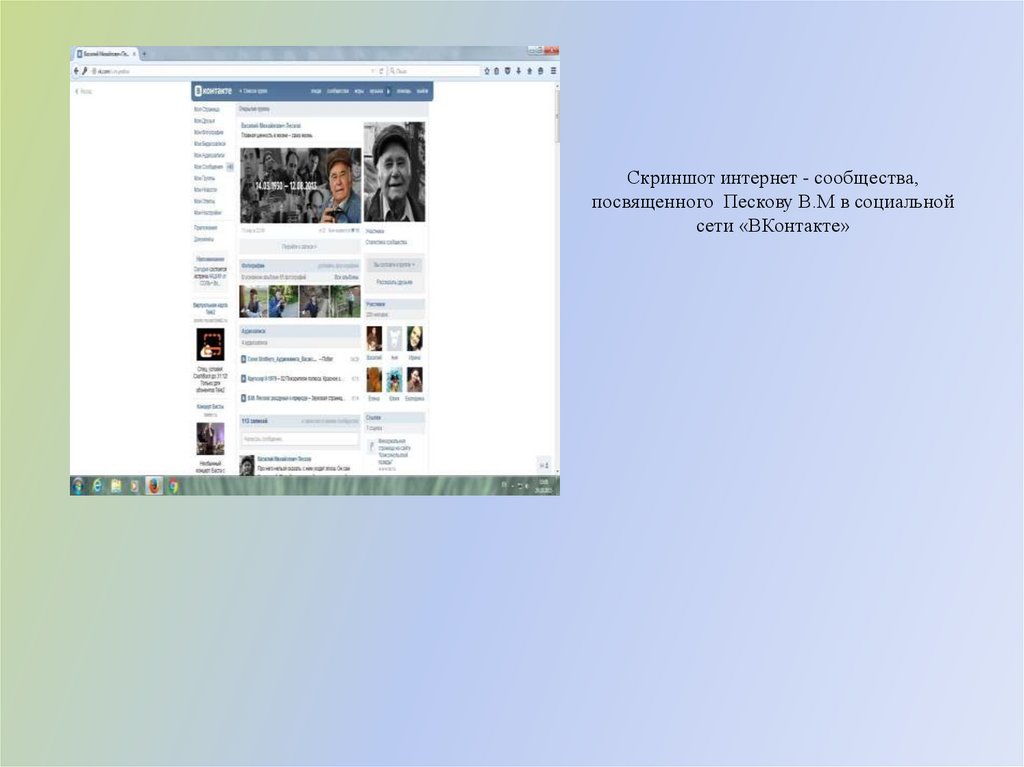Play the second audio track in list
1024x767 pixels.
[x=244, y=379]
